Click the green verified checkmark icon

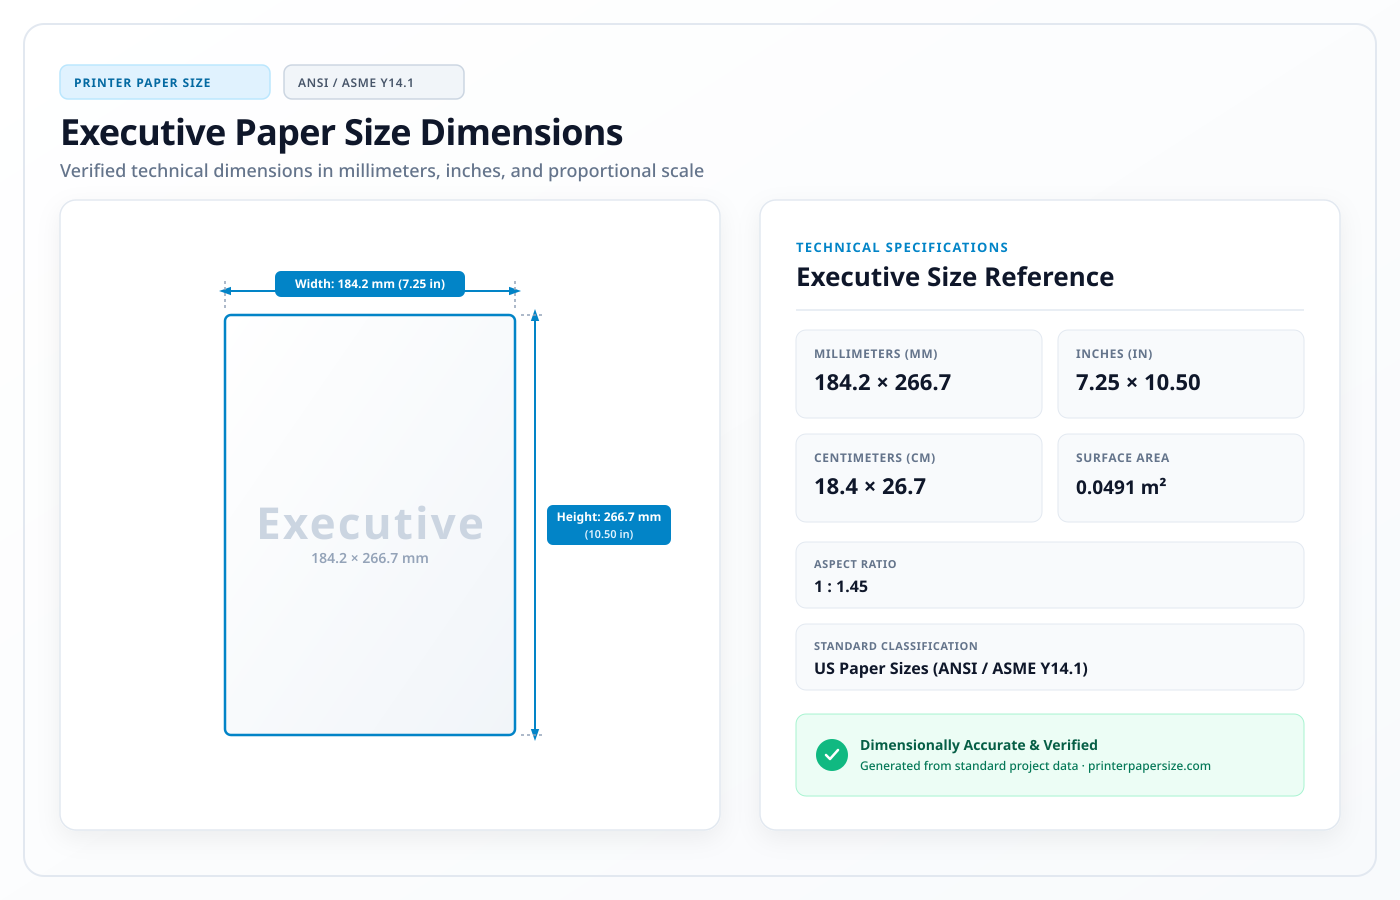(831, 755)
